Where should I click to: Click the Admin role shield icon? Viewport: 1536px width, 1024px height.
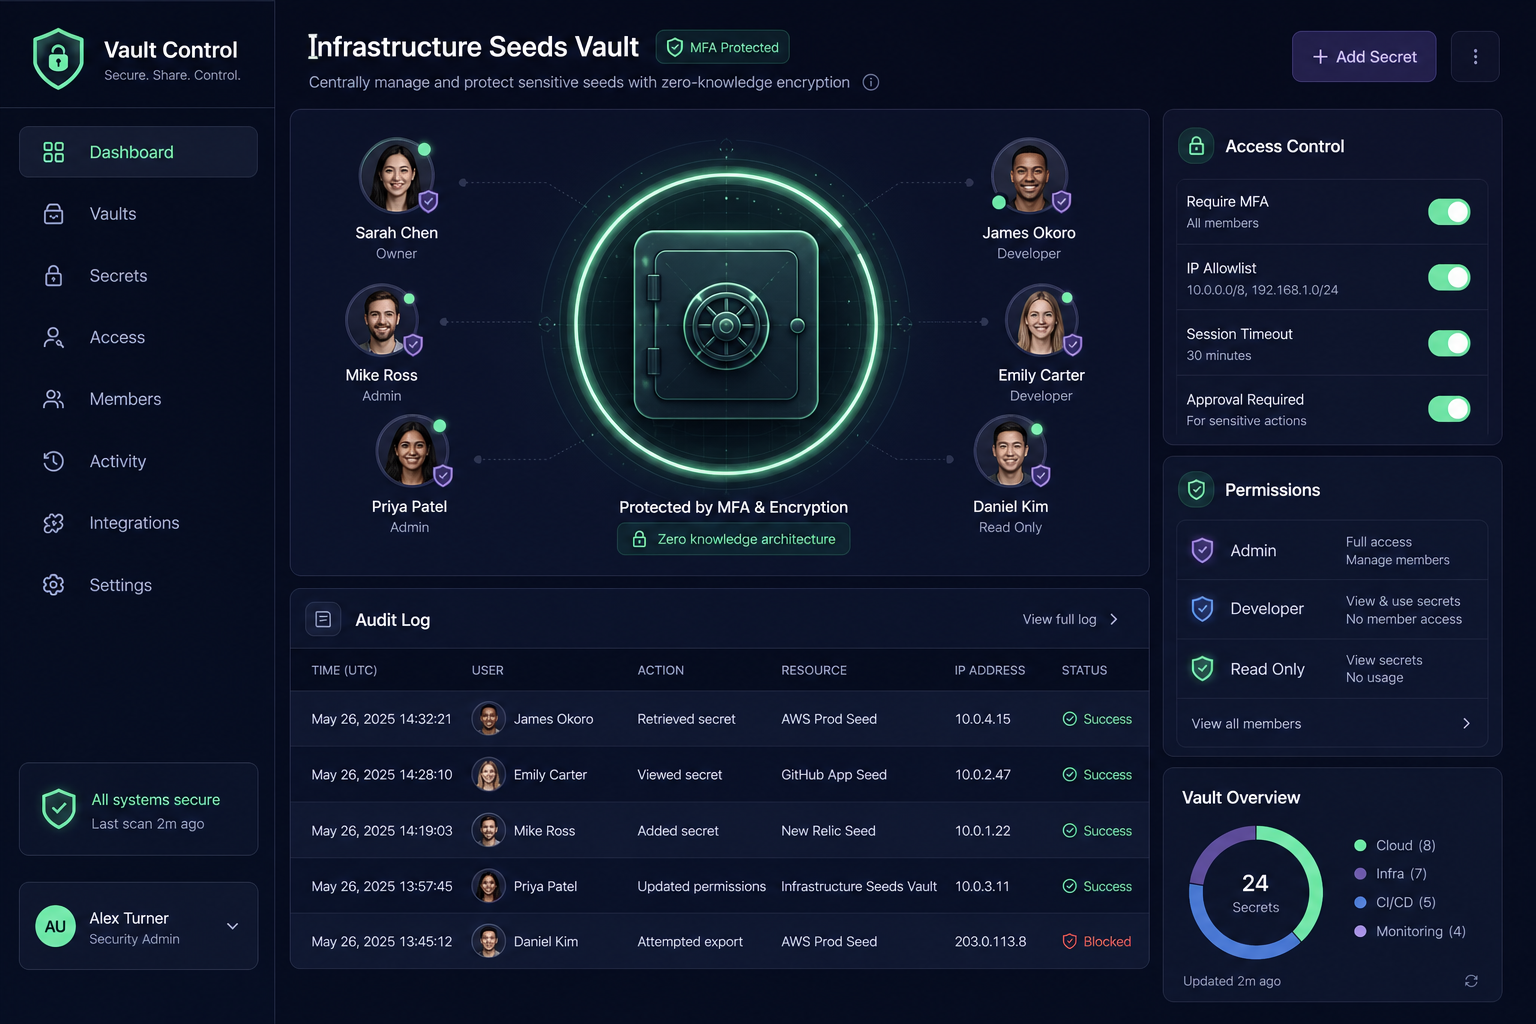pos(1203,550)
